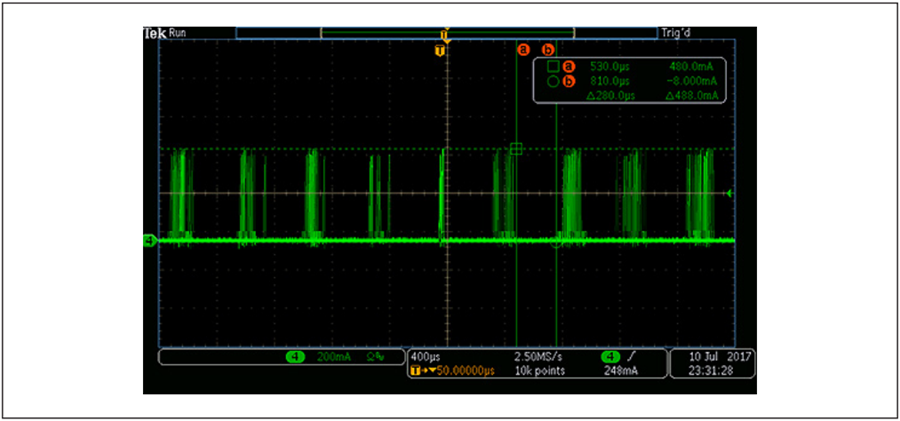Viewport: 900px width, 421px height.
Task: Click the waveform record overview bar at top
Action: click(447, 33)
